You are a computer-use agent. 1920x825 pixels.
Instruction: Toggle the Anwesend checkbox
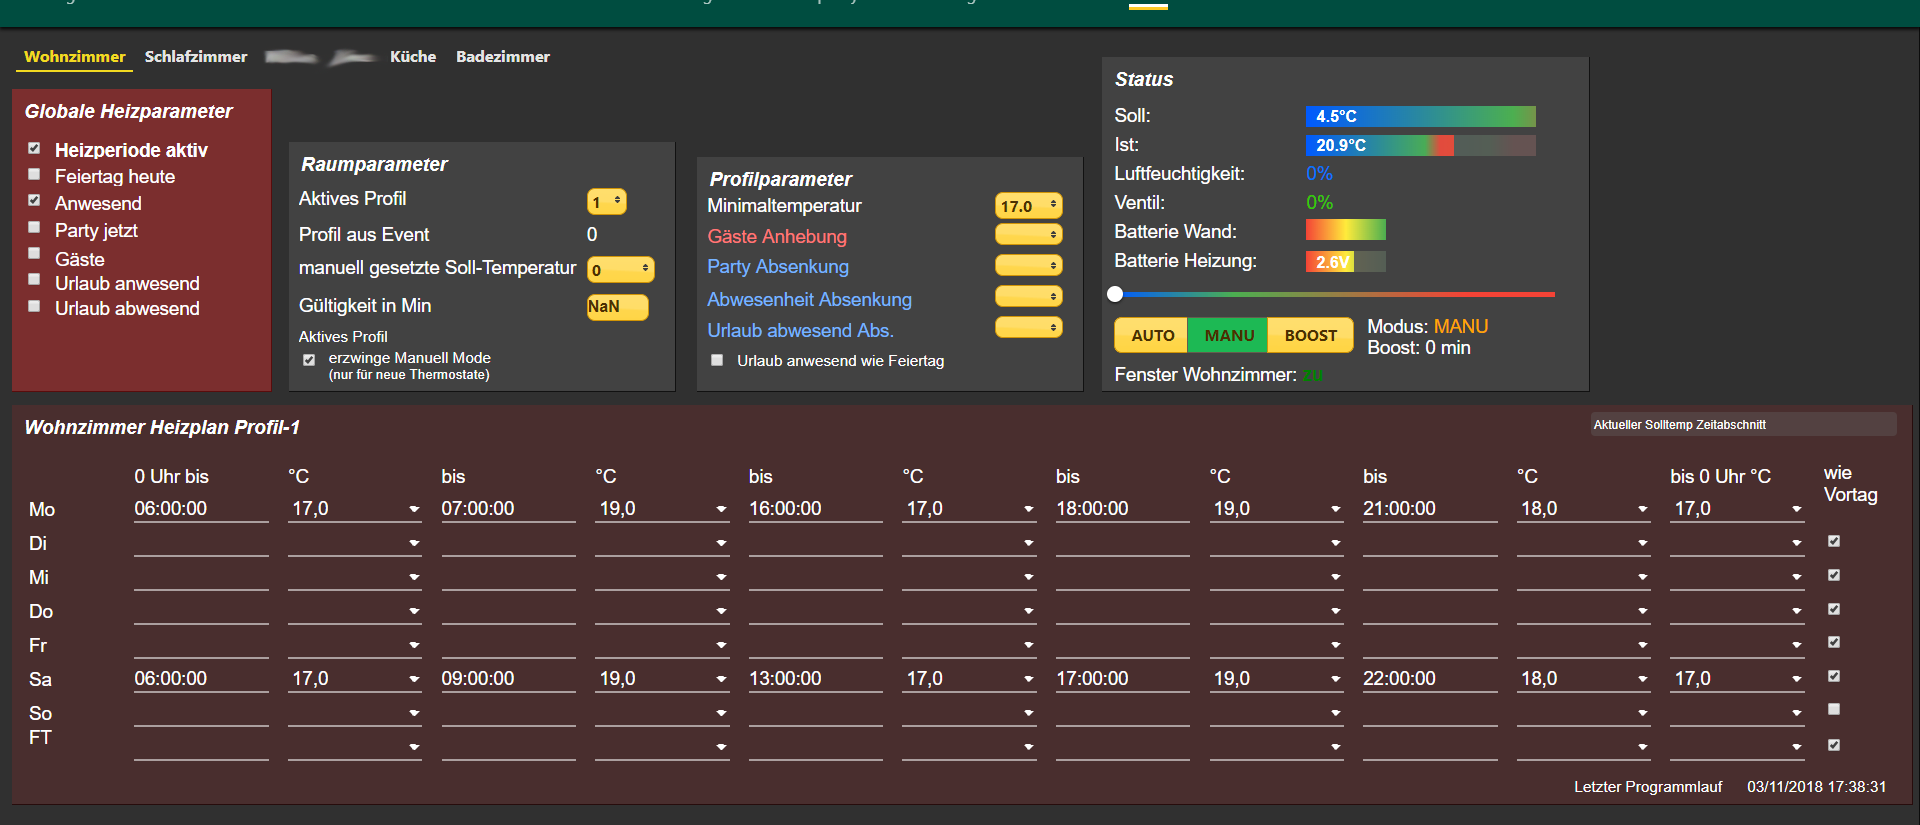tap(34, 200)
